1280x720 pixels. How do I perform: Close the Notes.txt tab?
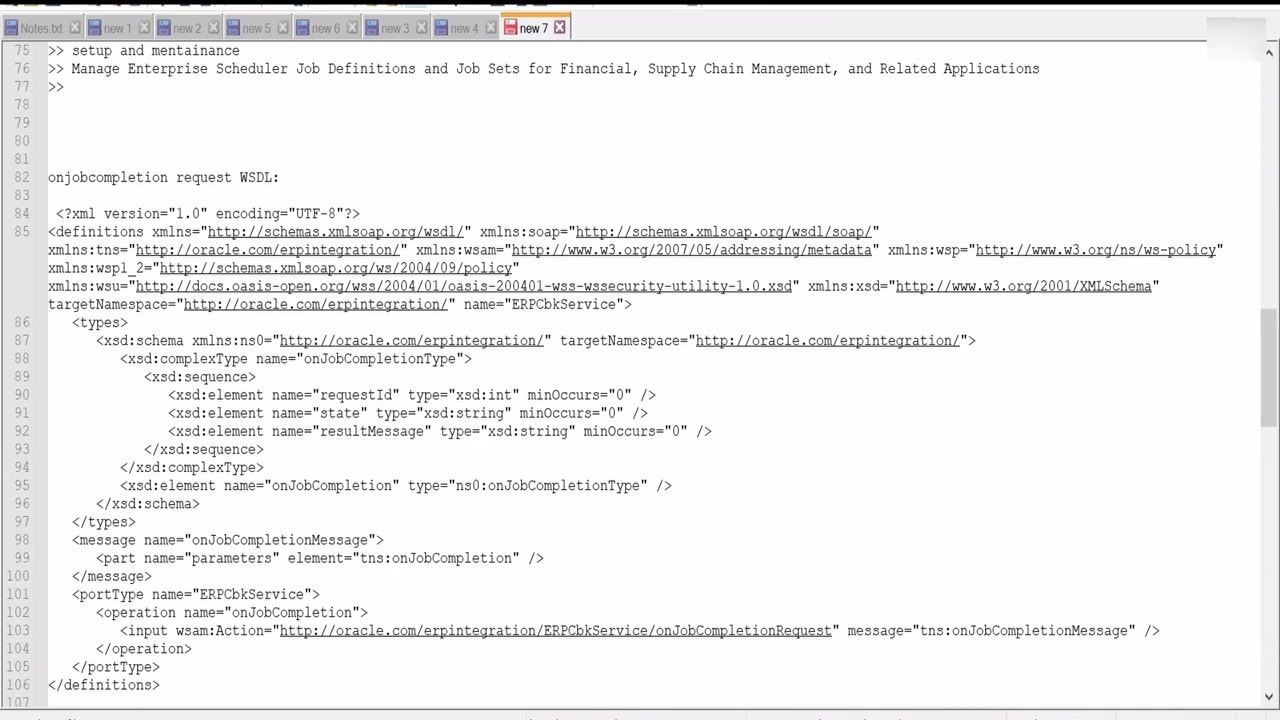(74, 28)
